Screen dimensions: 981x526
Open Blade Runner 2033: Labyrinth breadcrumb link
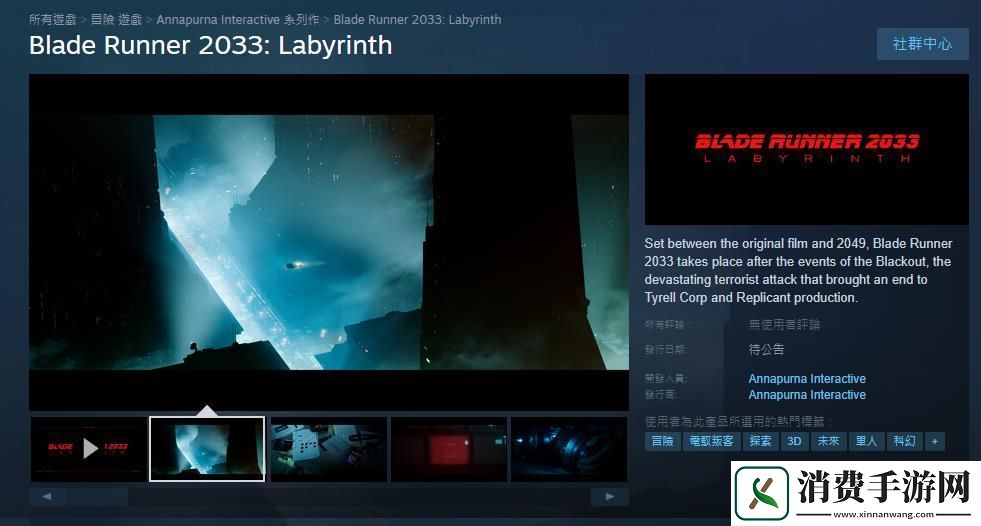coord(417,19)
